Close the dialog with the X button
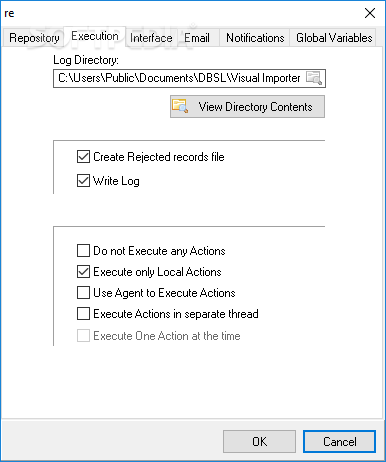This screenshot has width=386, height=462. pyautogui.click(x=370, y=13)
